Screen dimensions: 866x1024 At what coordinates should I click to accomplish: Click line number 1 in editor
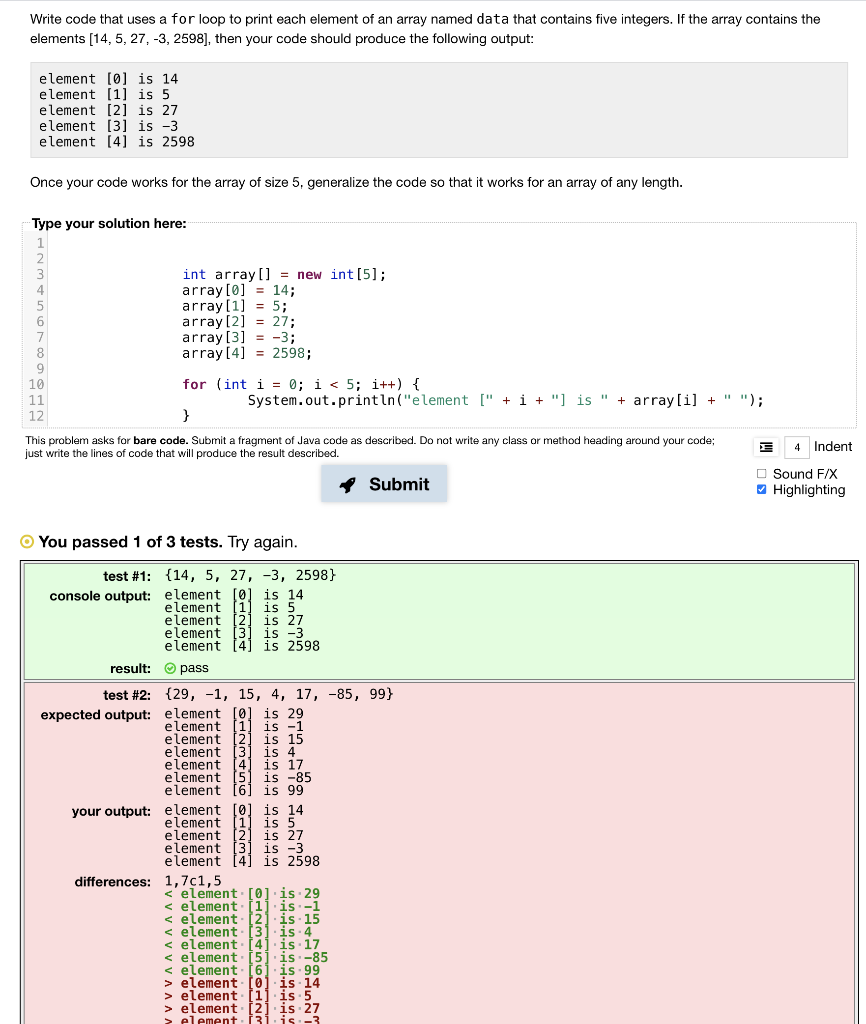[x=40, y=243]
